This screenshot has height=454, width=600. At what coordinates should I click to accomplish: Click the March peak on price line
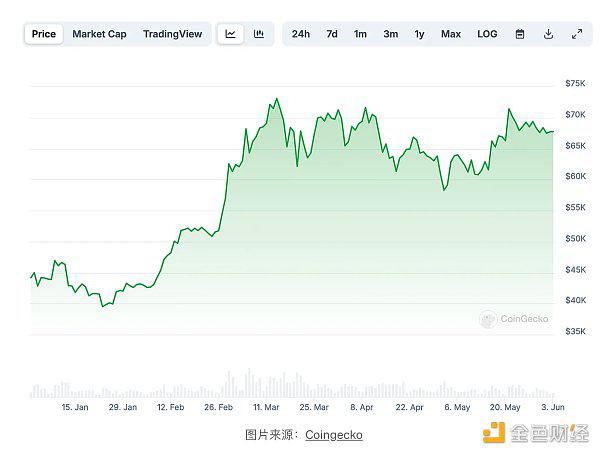277,99
